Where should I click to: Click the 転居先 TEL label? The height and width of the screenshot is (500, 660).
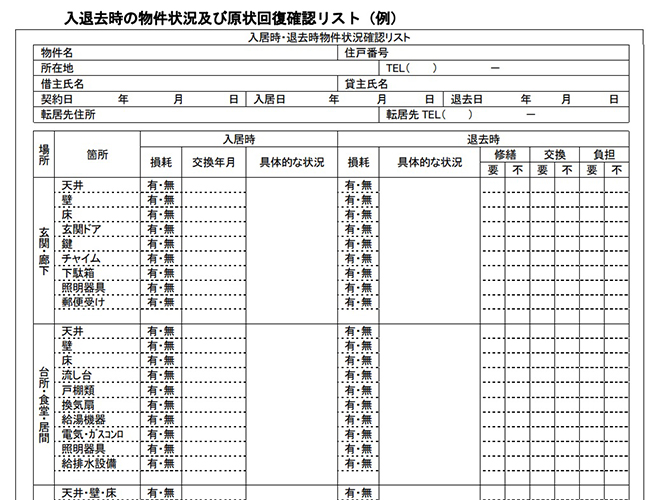(x=413, y=114)
